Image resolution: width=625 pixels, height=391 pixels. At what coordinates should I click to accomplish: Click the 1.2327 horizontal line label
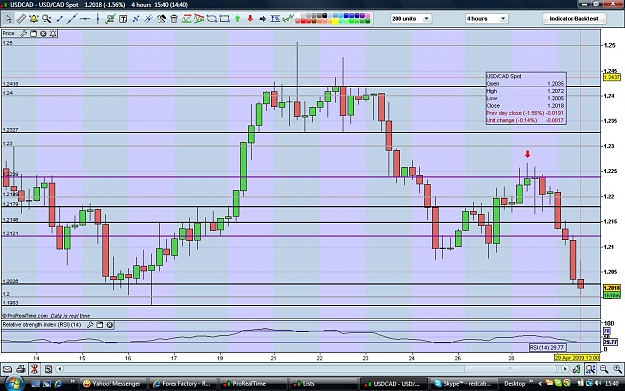(x=10, y=130)
